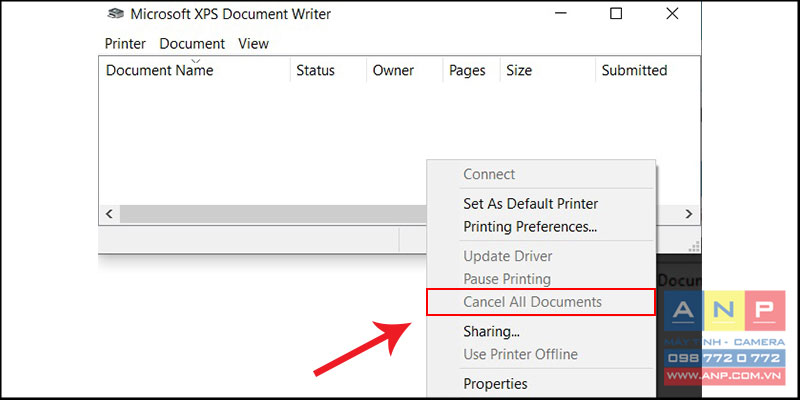Click the left scroll arrow

pyautogui.click(x=109, y=214)
